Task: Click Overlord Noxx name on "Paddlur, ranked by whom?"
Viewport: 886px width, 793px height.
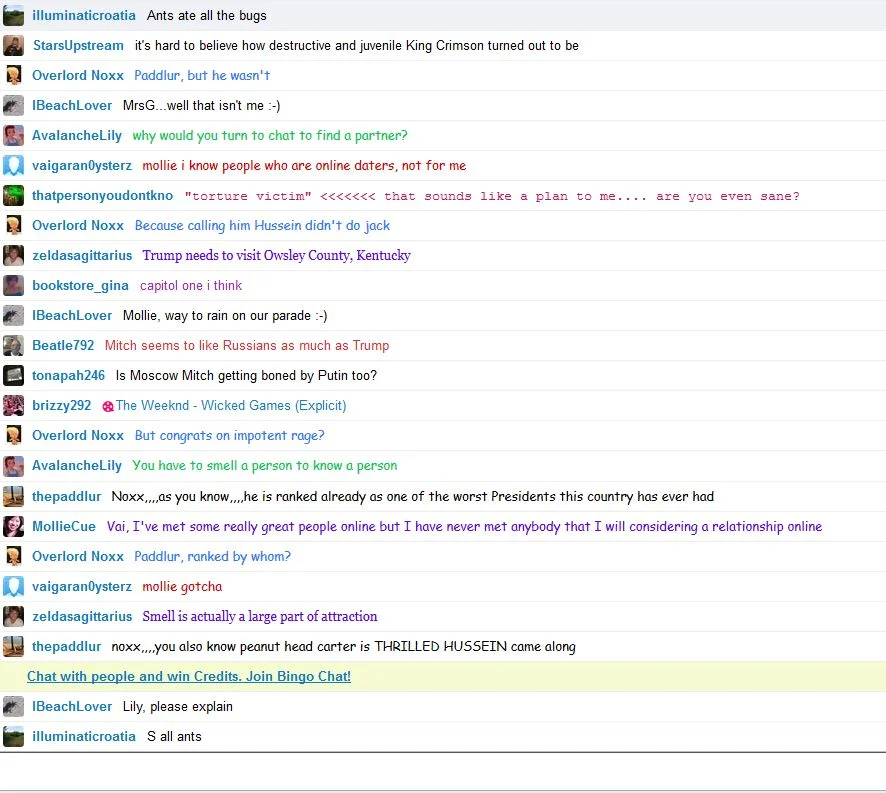Action: tap(78, 556)
